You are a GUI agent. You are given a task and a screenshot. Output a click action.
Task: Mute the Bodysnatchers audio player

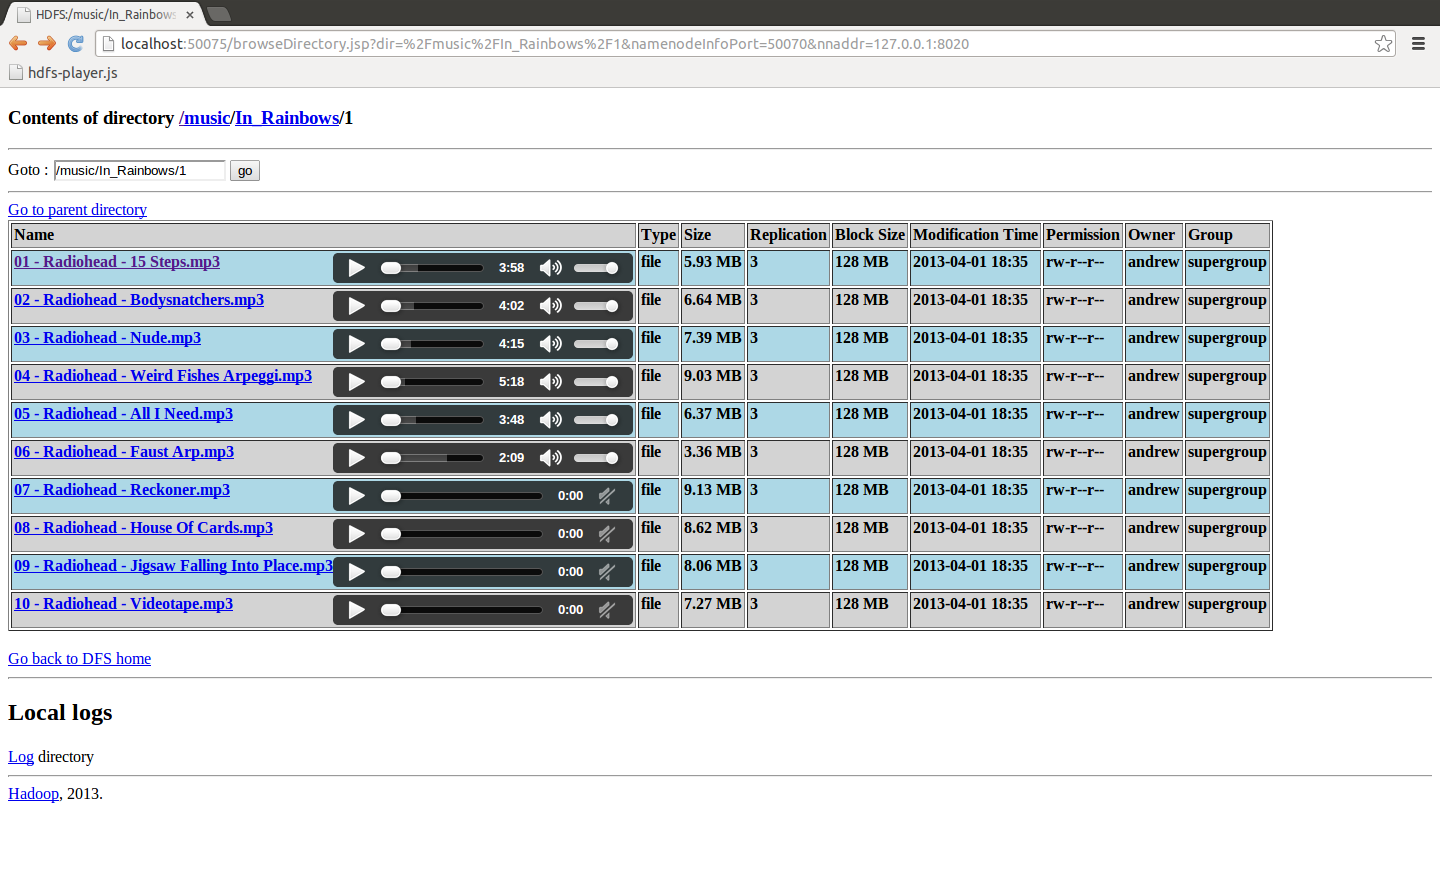tap(550, 306)
